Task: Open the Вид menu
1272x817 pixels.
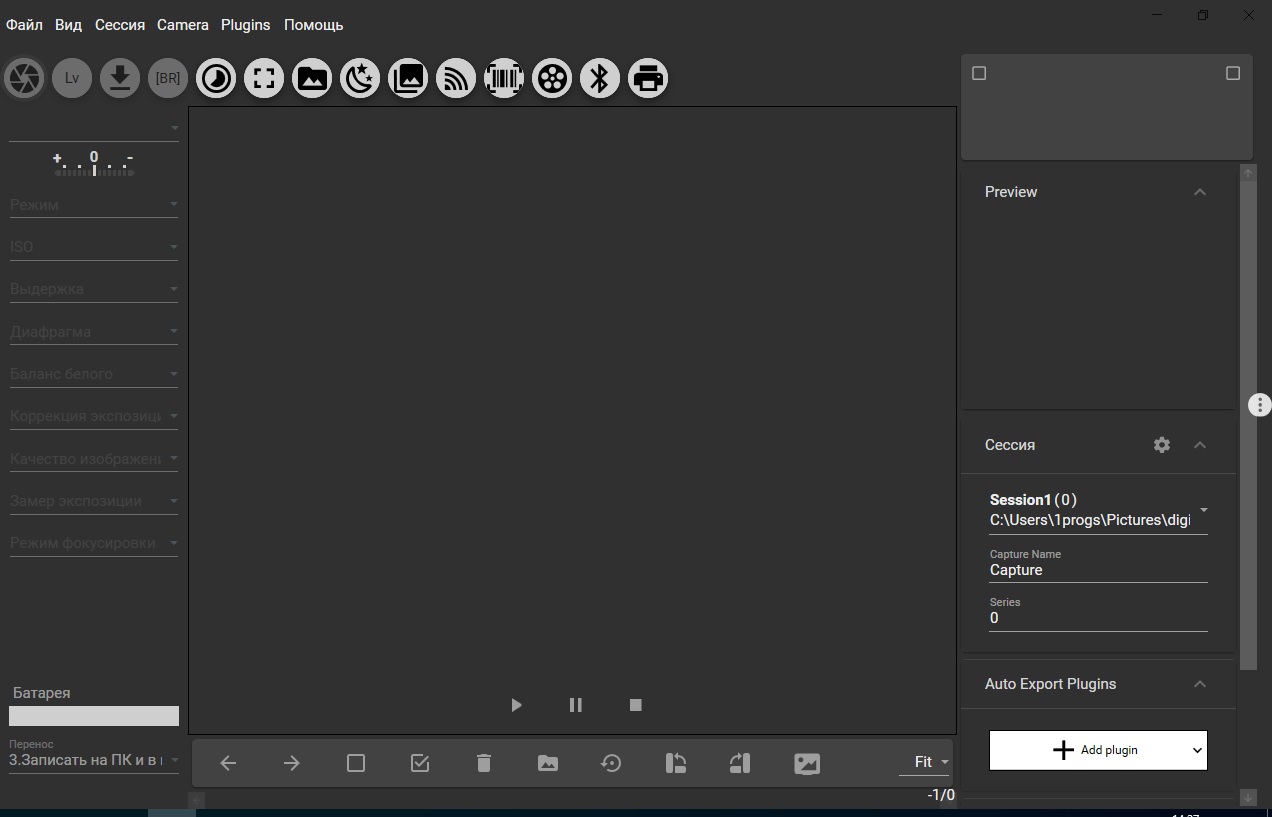Action: tap(68, 25)
